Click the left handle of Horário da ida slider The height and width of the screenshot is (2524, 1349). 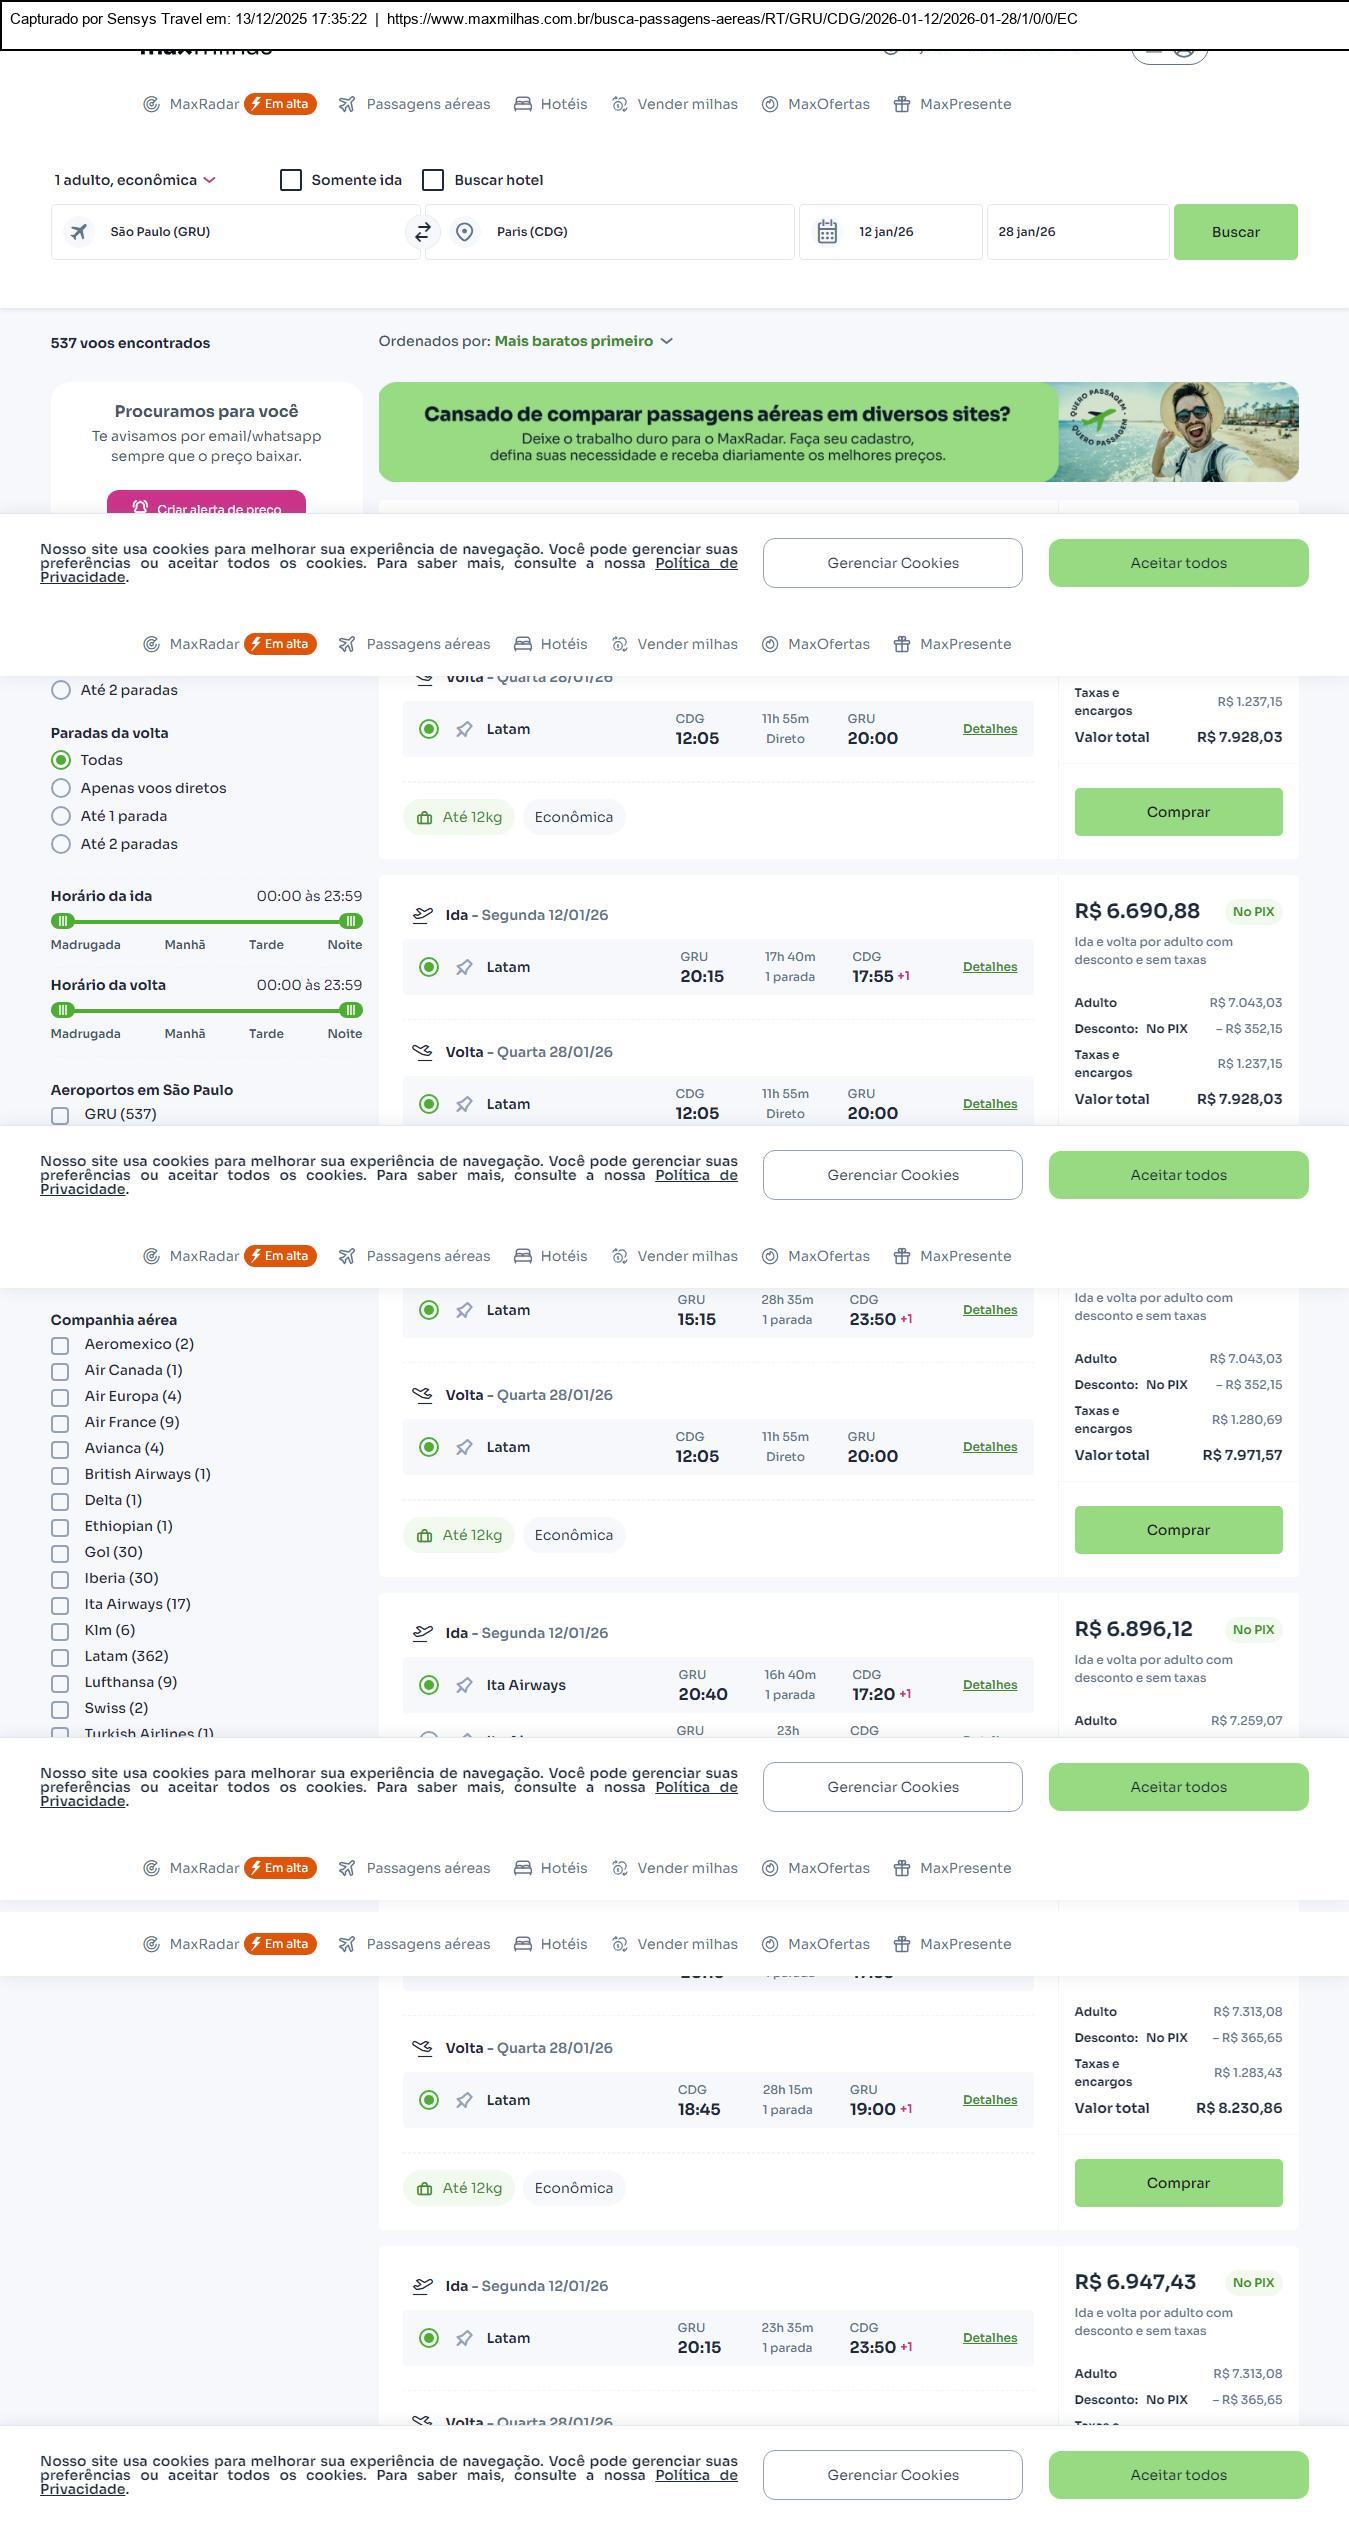(62, 921)
